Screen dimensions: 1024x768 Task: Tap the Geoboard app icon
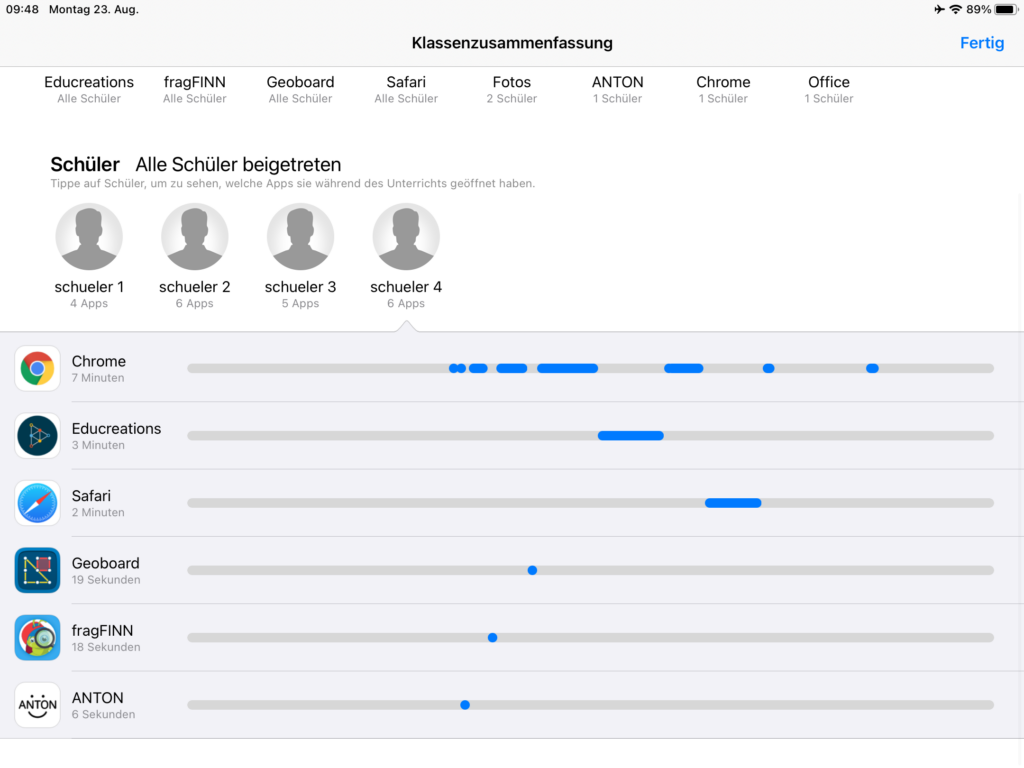[x=38, y=570]
